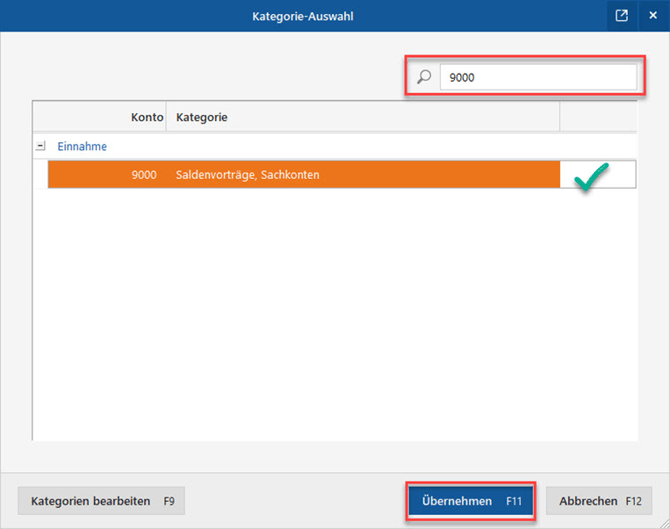
Task: Click the F11 shortcut label on Übernehmen
Action: tap(514, 501)
